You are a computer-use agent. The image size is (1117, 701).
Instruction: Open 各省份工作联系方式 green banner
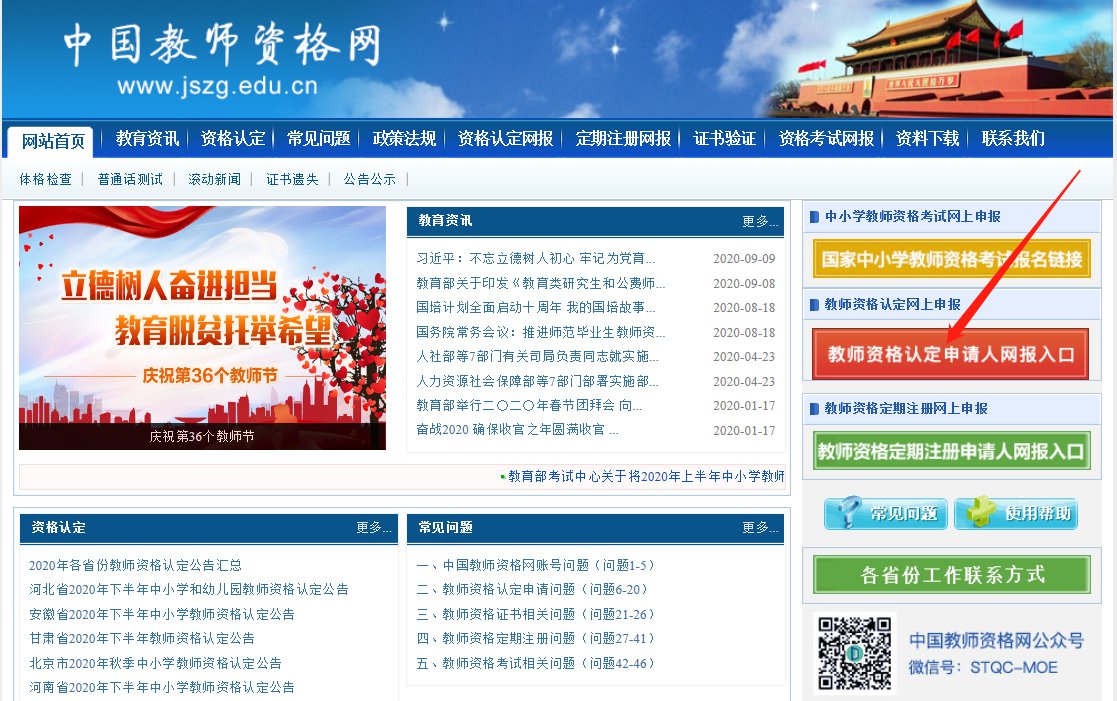[x=951, y=575]
